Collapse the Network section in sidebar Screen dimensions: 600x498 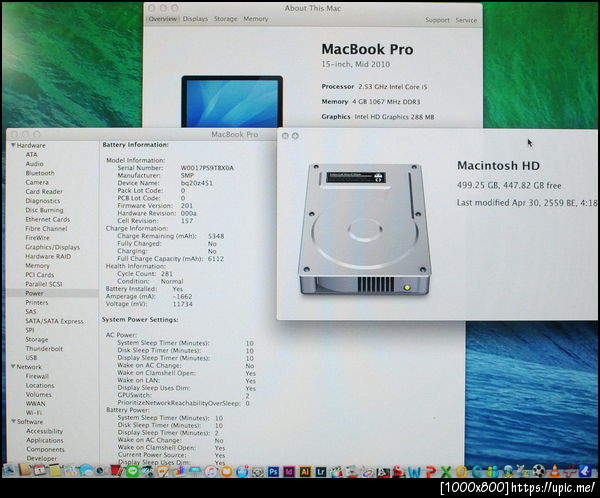[x=13, y=367]
